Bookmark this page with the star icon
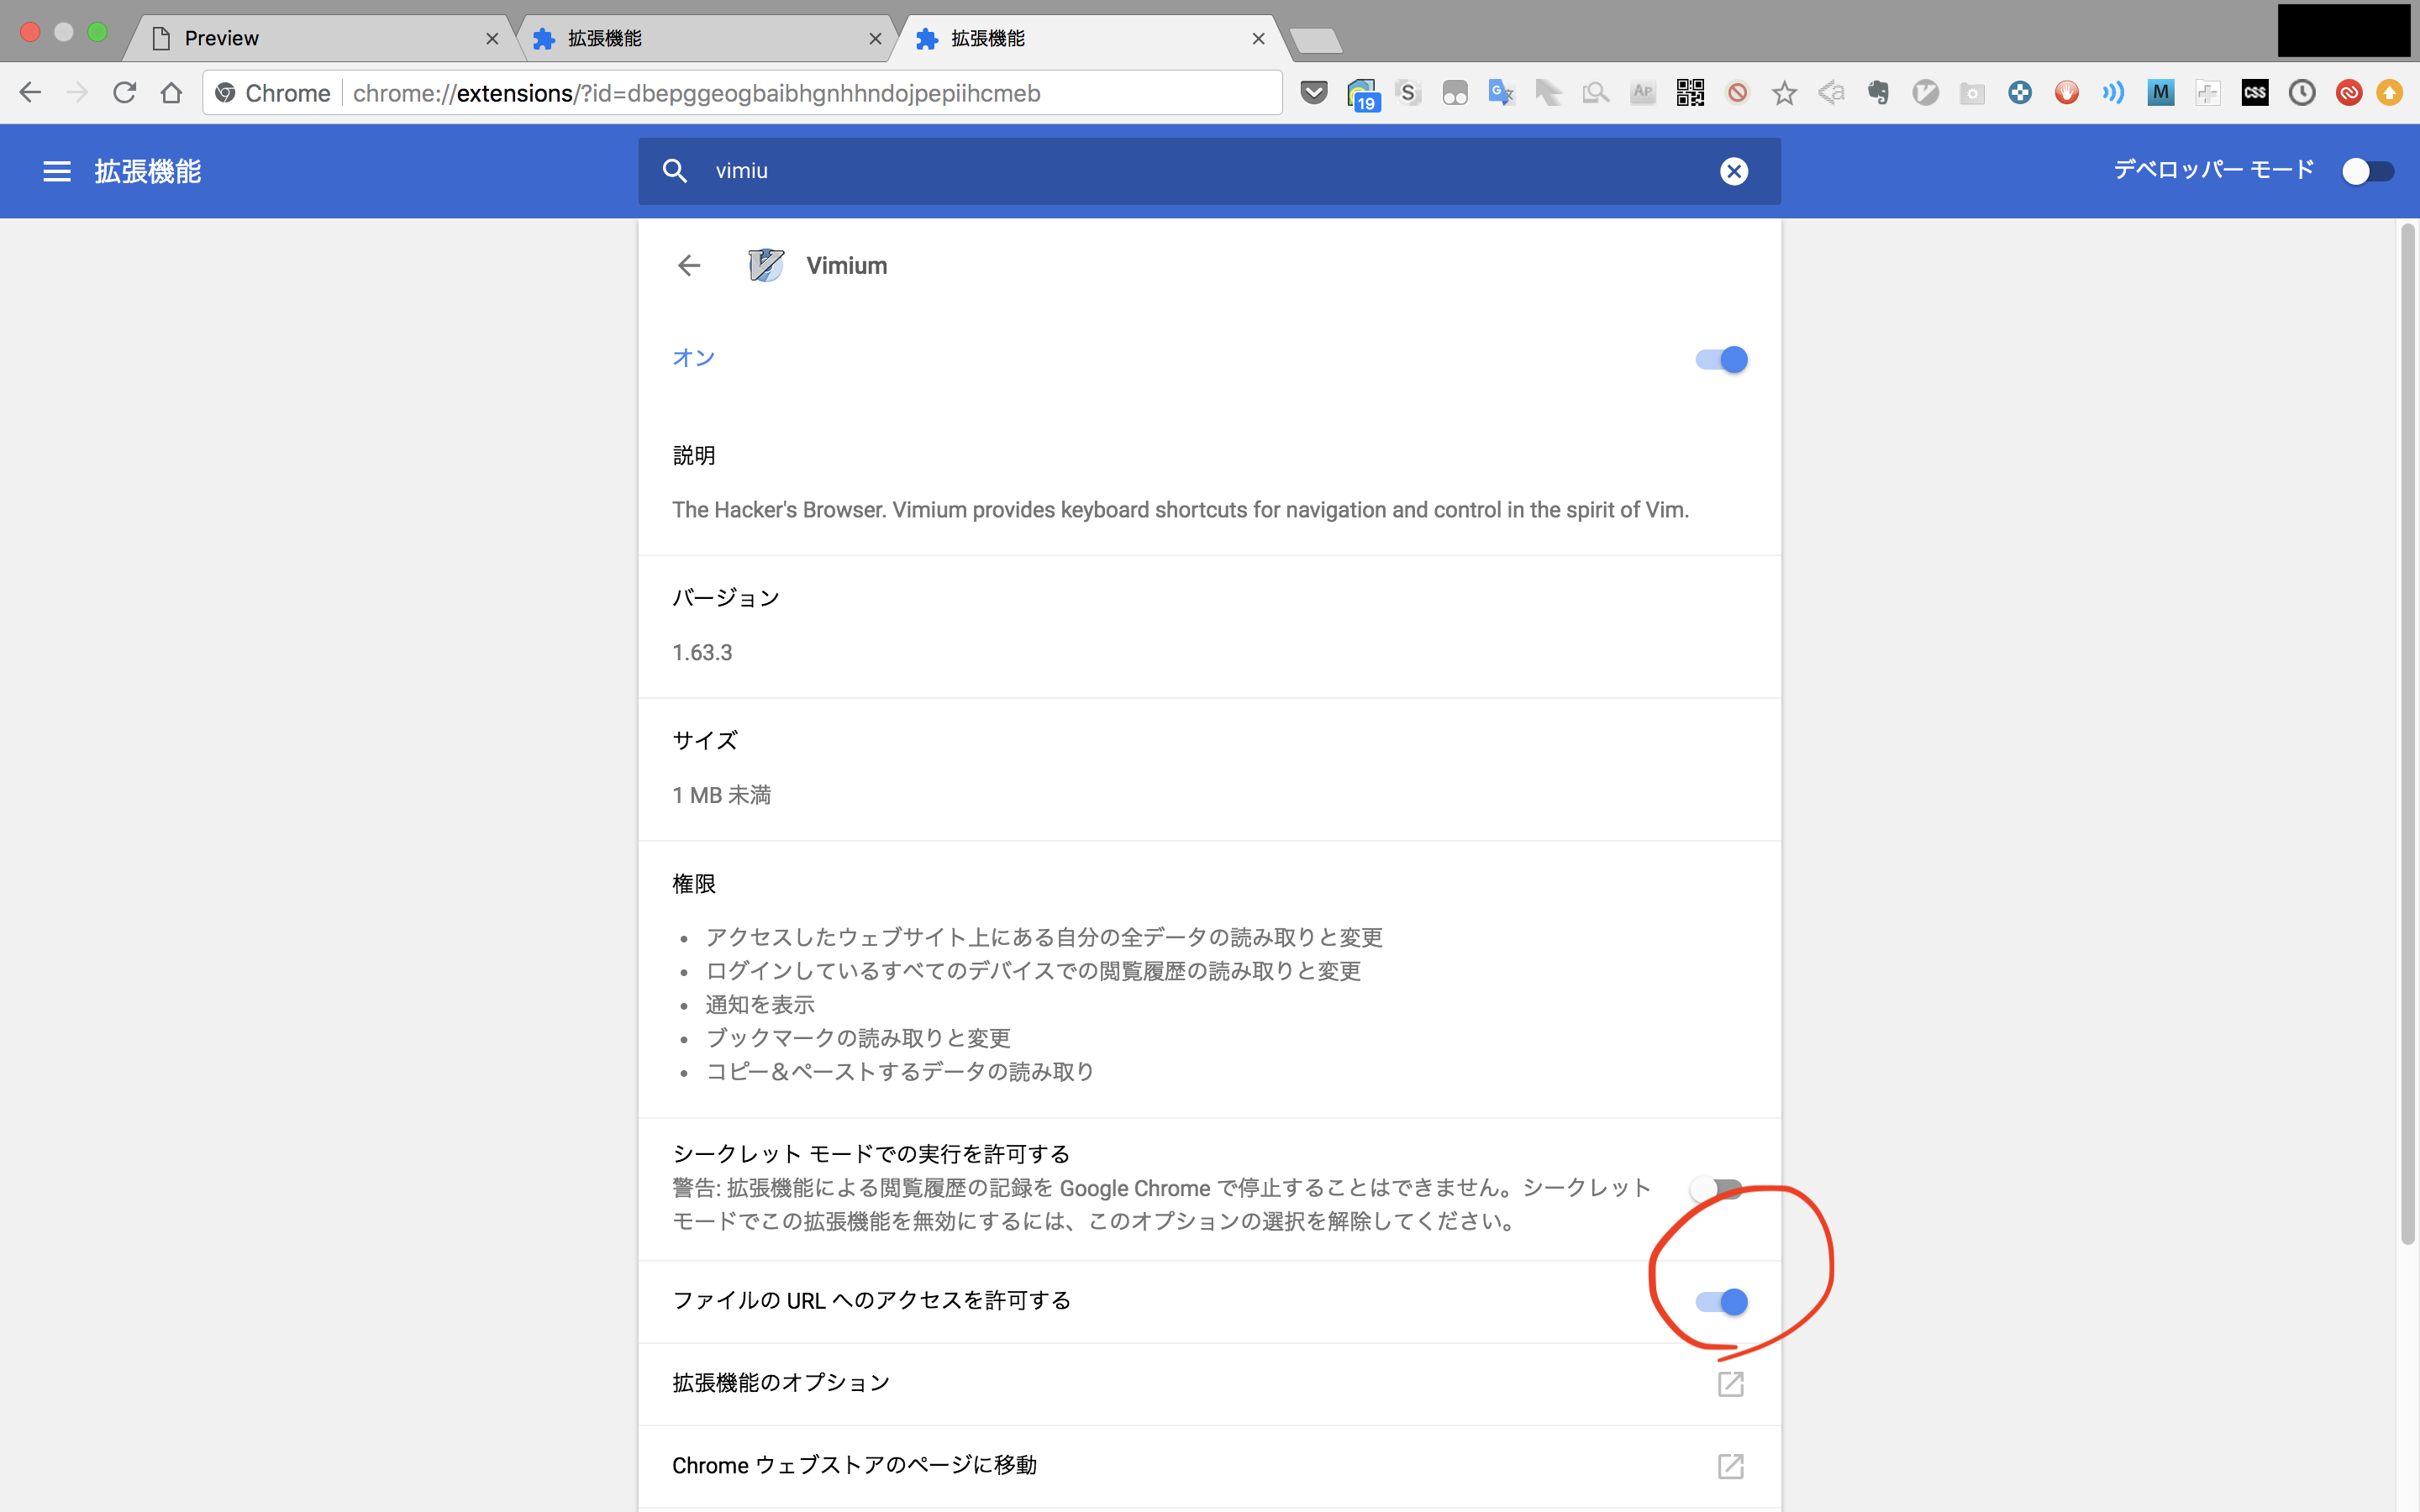The height and width of the screenshot is (1512, 2420). click(x=1785, y=92)
